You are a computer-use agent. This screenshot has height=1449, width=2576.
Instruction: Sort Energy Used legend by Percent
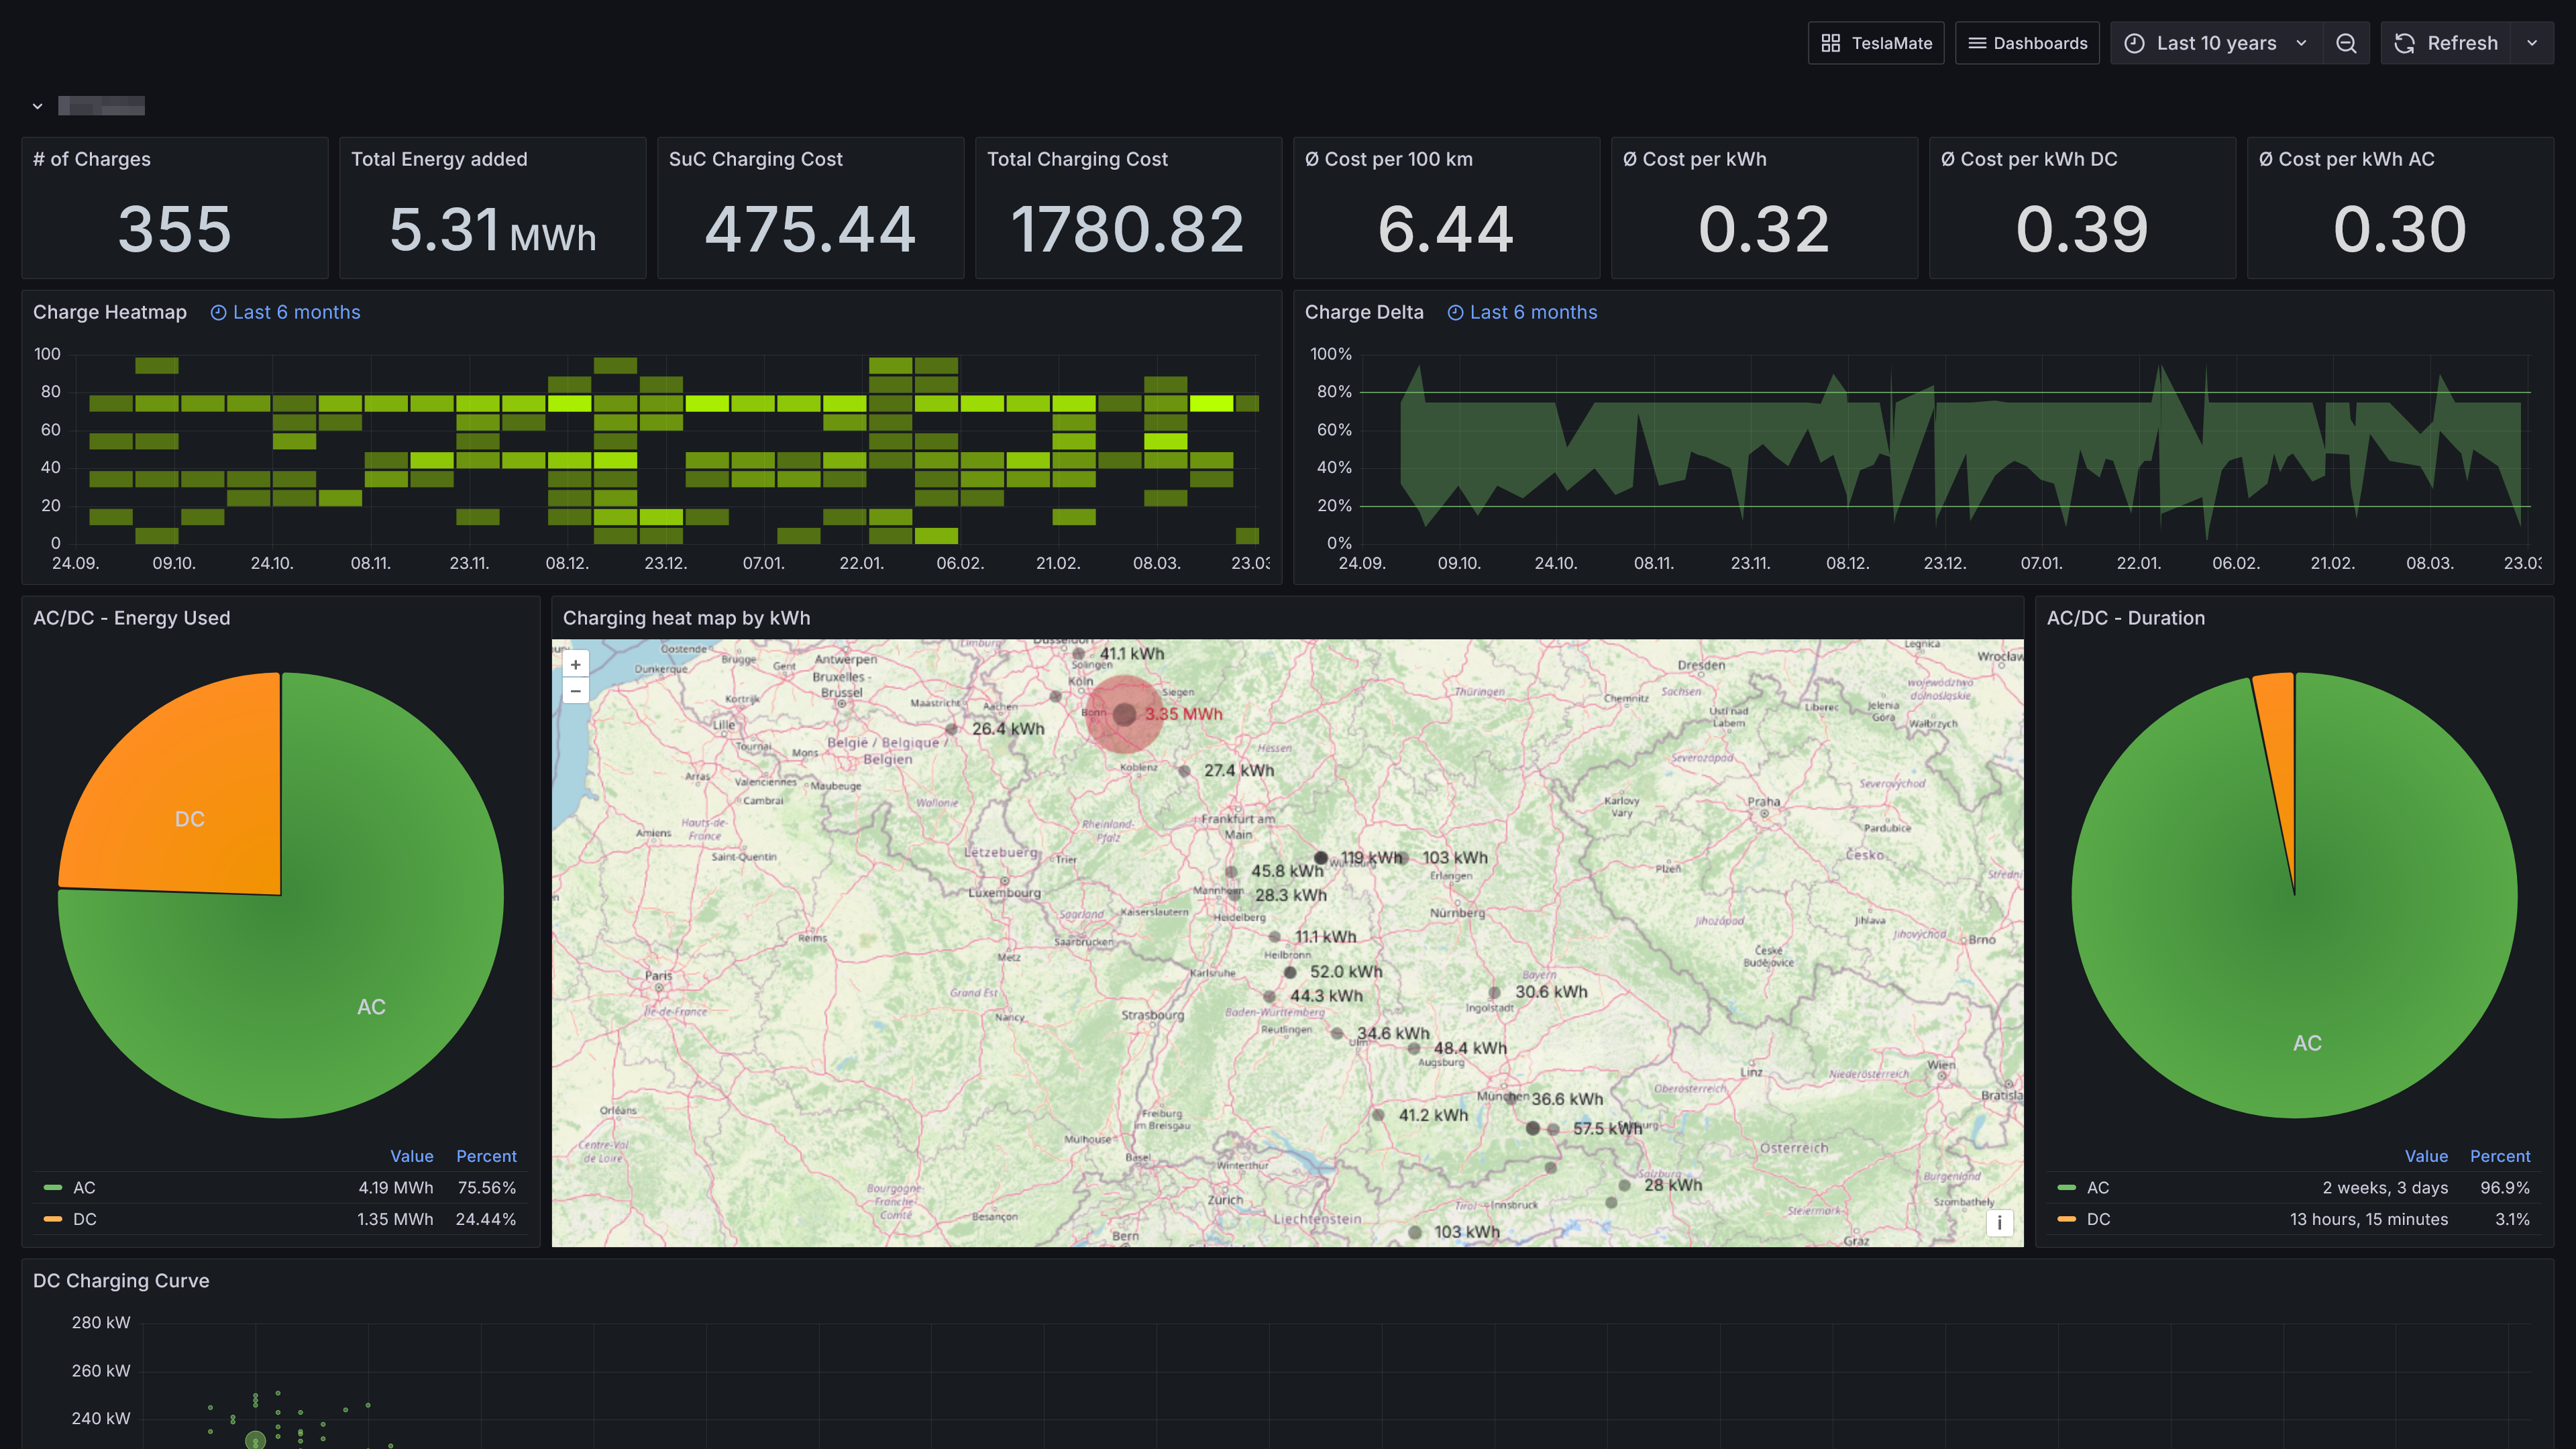pyautogui.click(x=486, y=1156)
